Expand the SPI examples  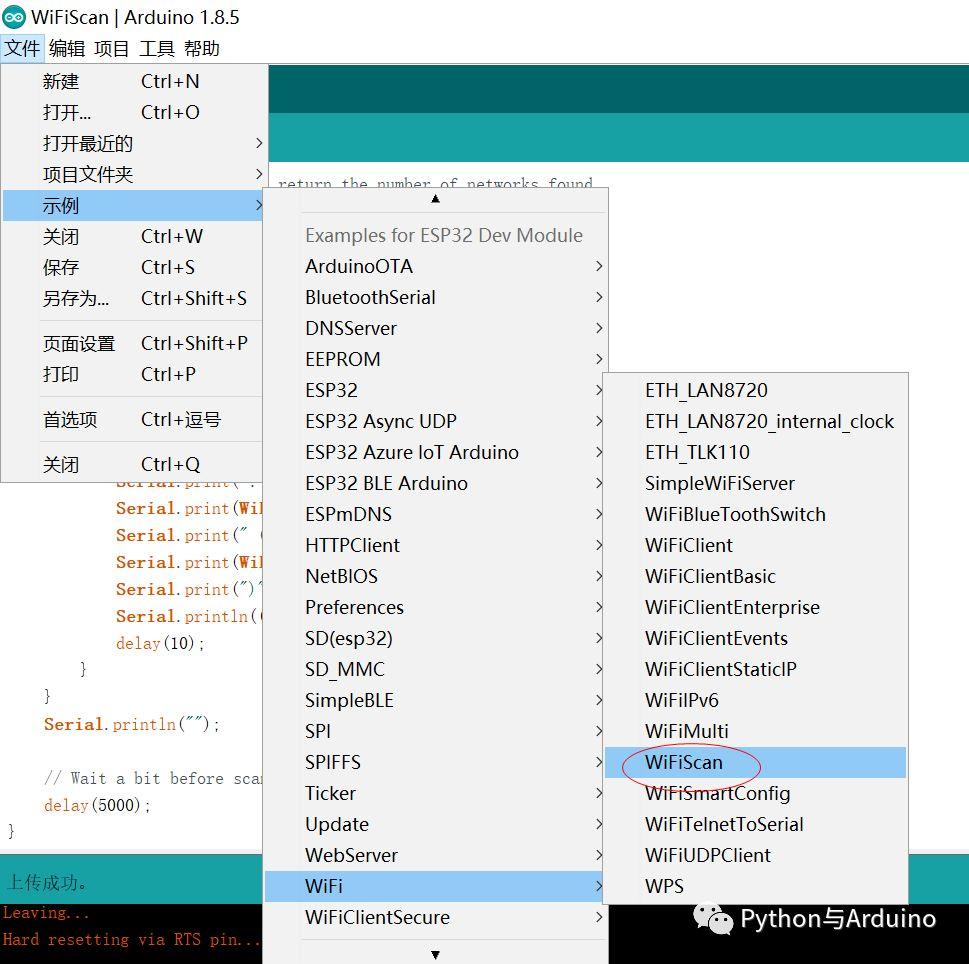434,731
